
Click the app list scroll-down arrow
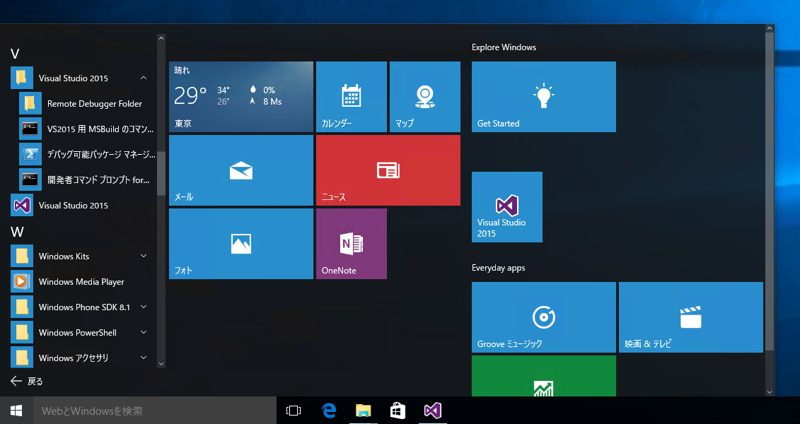pos(161,364)
